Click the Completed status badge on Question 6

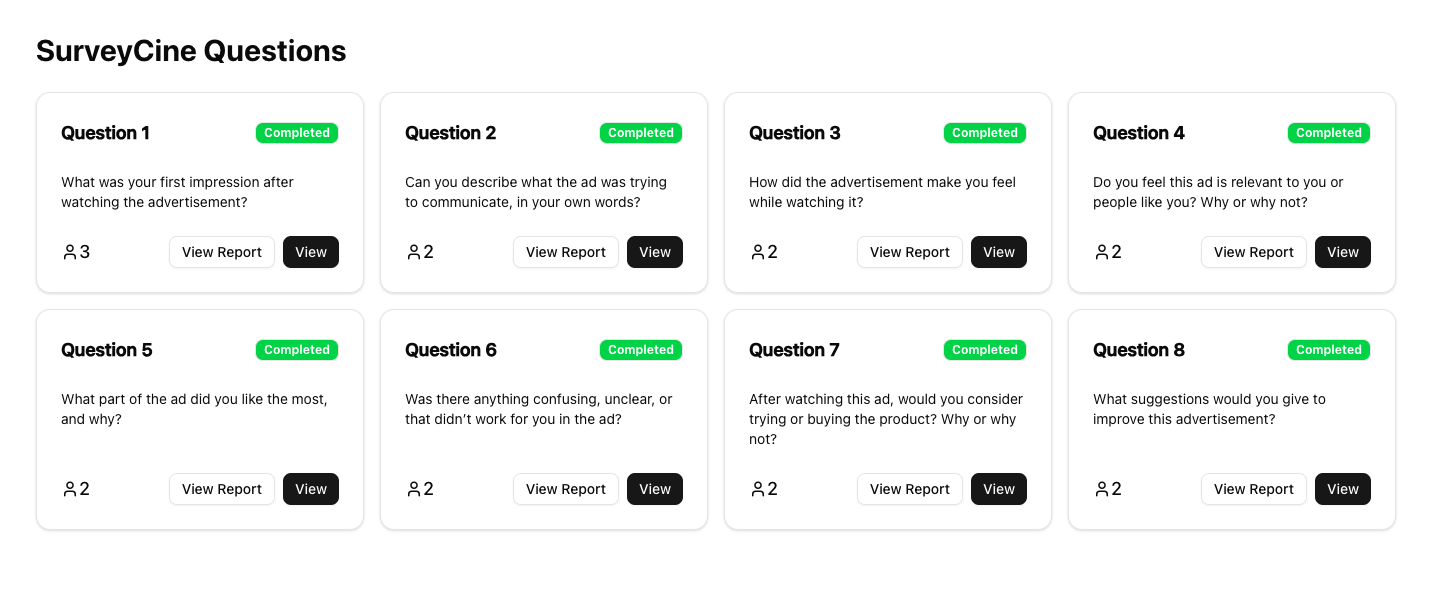click(x=641, y=350)
